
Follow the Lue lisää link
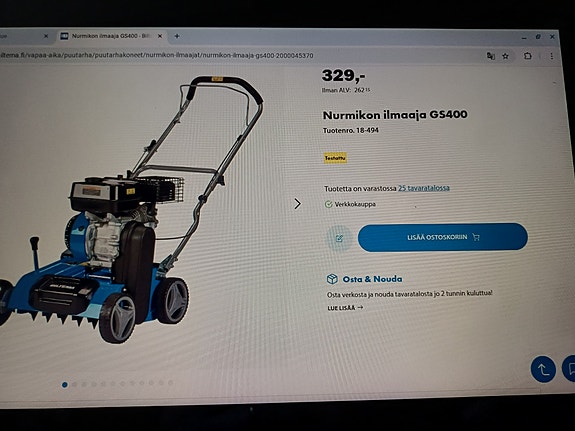[345, 308]
